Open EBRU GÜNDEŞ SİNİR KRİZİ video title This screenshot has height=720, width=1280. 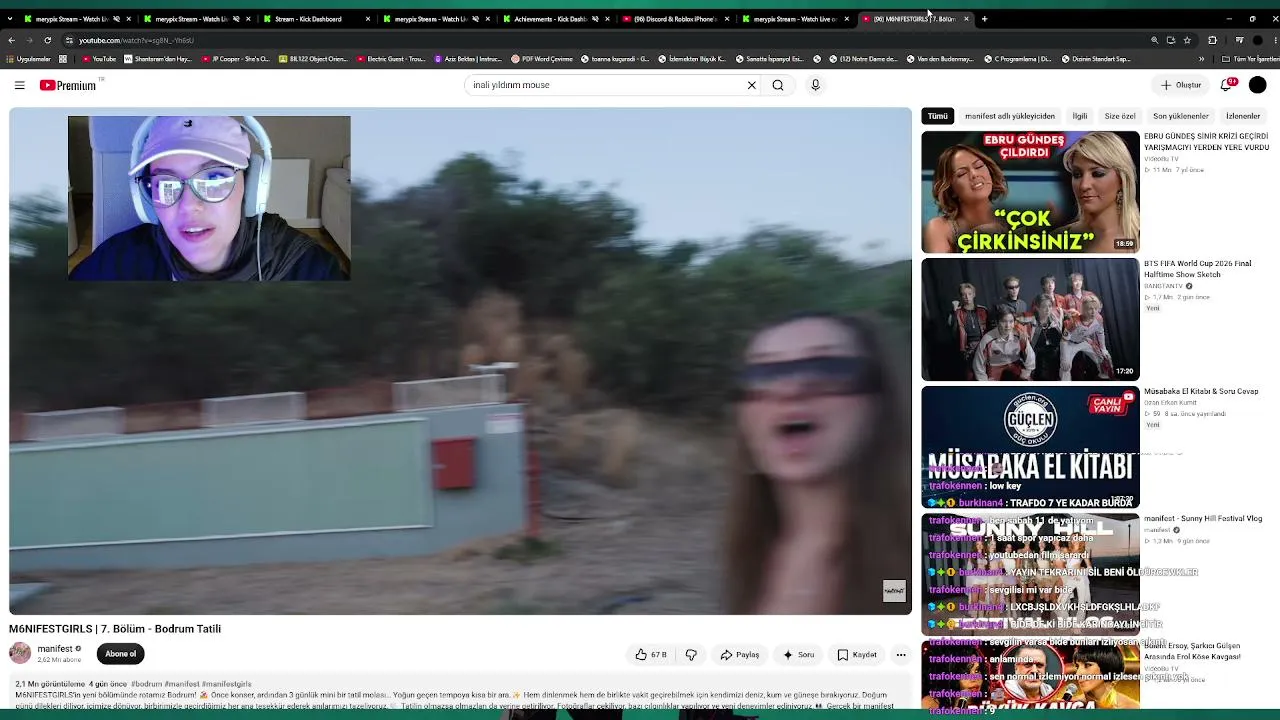click(1206, 142)
